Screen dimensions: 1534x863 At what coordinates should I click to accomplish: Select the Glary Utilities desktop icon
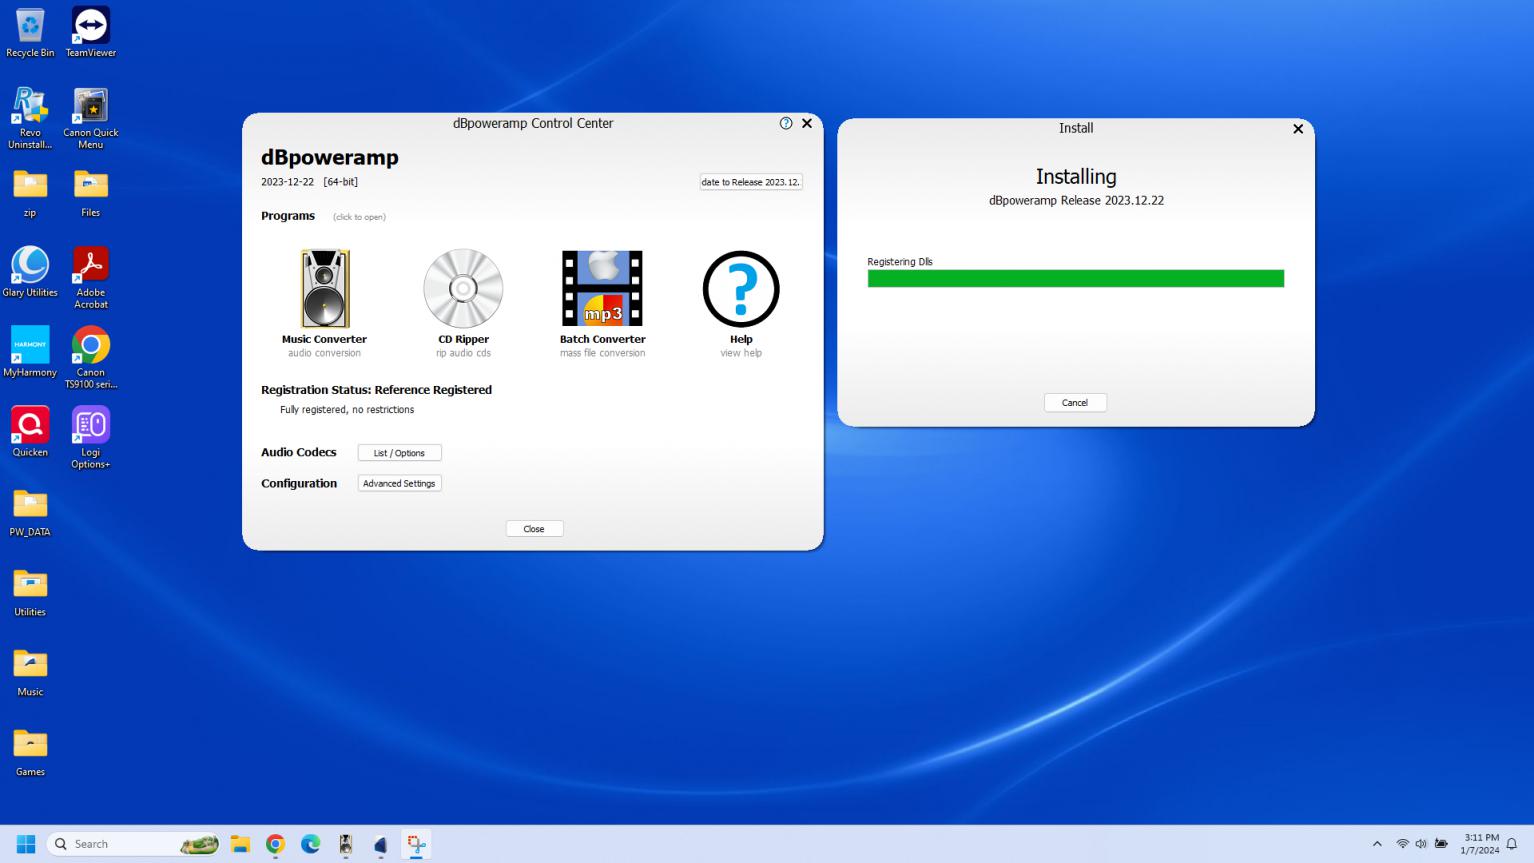pyautogui.click(x=30, y=272)
